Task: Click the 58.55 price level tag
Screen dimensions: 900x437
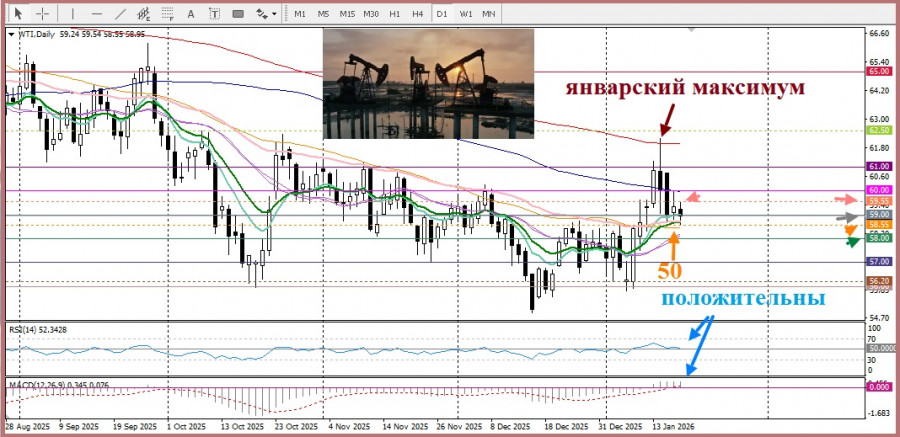Action: click(x=879, y=226)
